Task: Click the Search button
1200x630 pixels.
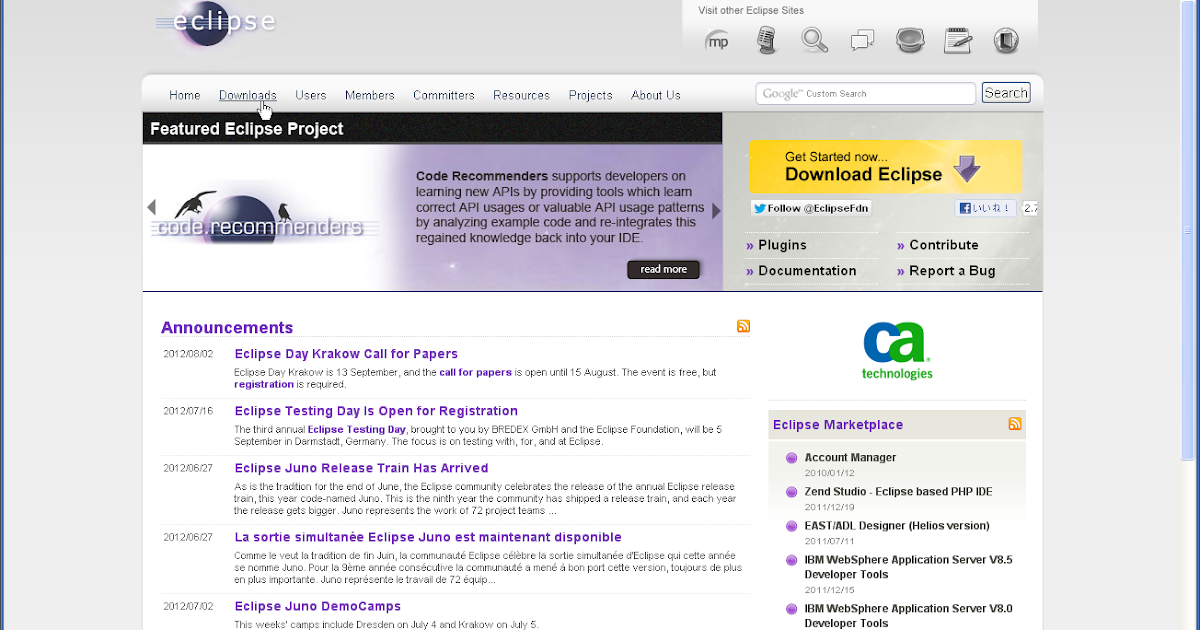Action: point(1006,93)
